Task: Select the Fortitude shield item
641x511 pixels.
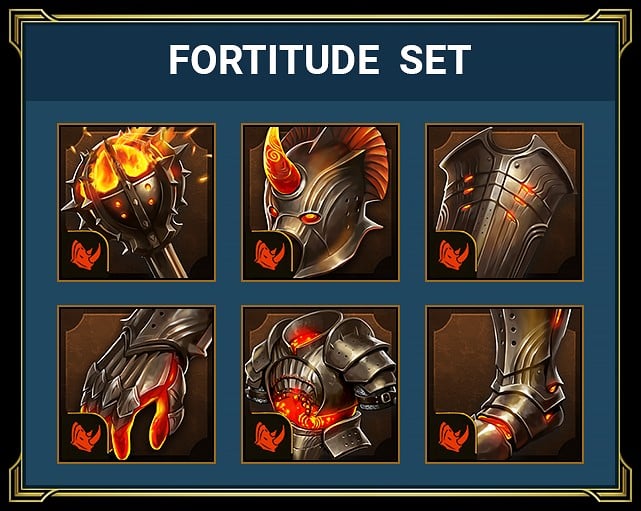Action: [x=504, y=202]
